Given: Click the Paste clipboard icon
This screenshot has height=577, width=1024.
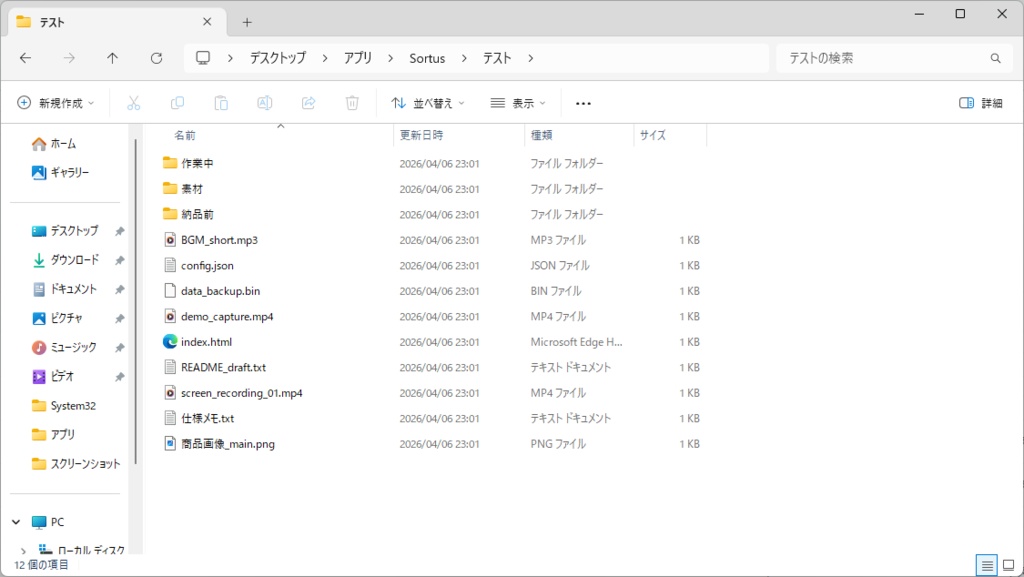Looking at the screenshot, I should (221, 103).
